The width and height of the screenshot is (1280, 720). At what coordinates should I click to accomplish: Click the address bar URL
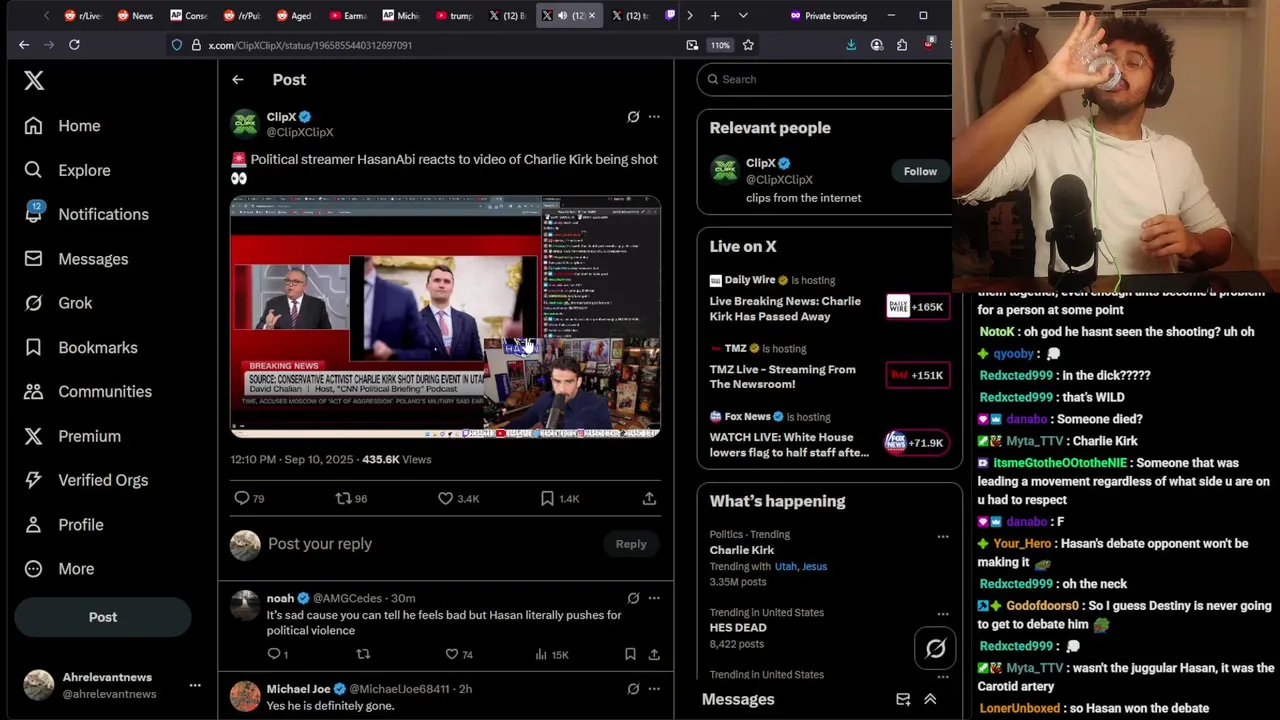coord(310,45)
